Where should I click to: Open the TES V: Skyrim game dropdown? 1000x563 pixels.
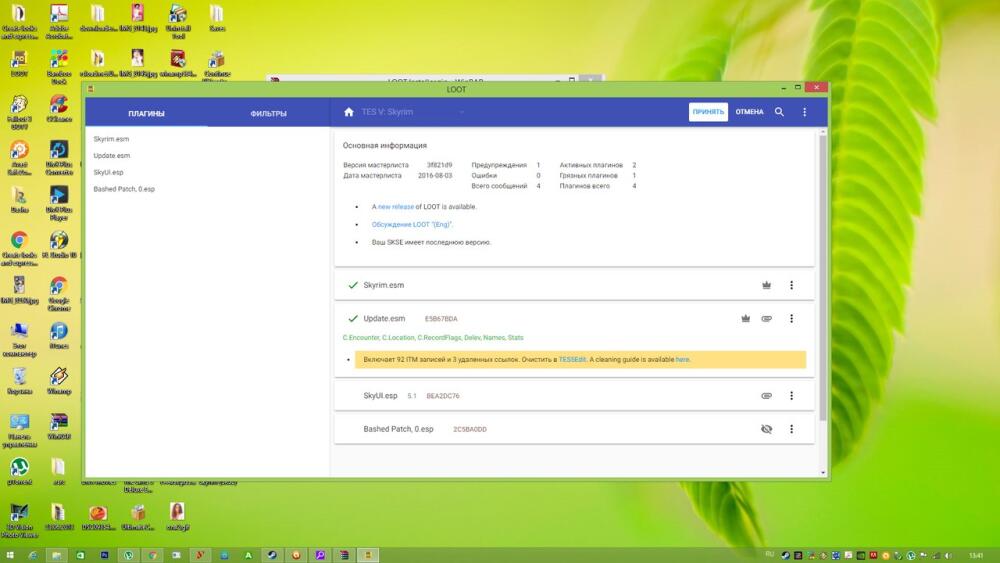point(413,112)
